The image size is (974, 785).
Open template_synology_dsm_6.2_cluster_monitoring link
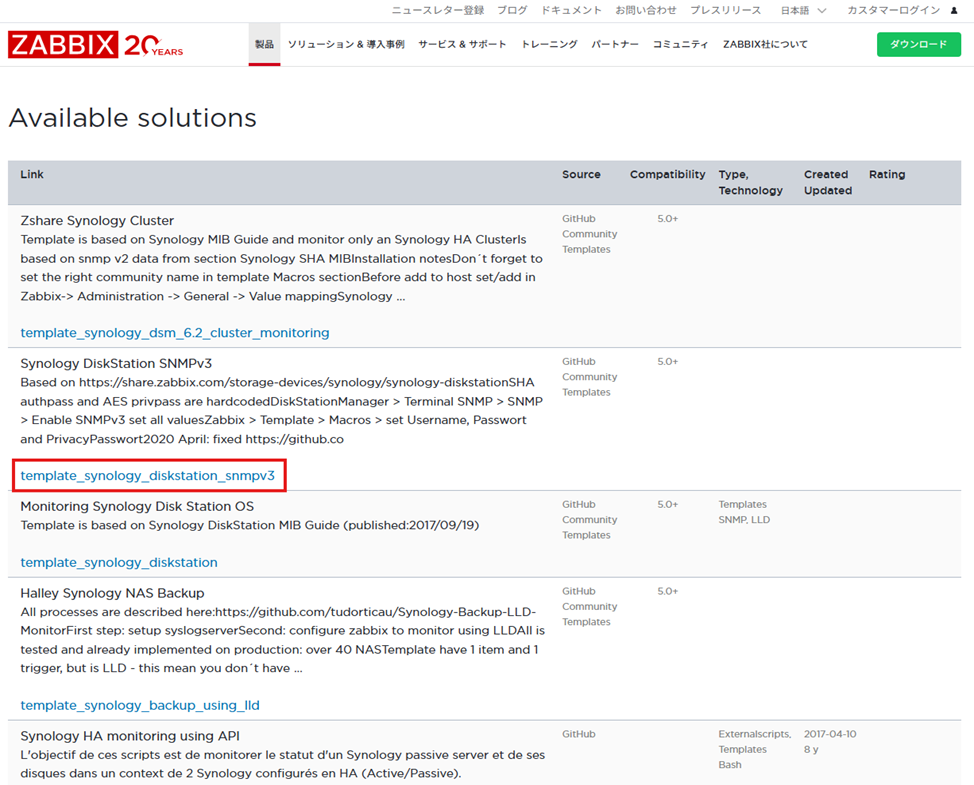click(x=175, y=333)
